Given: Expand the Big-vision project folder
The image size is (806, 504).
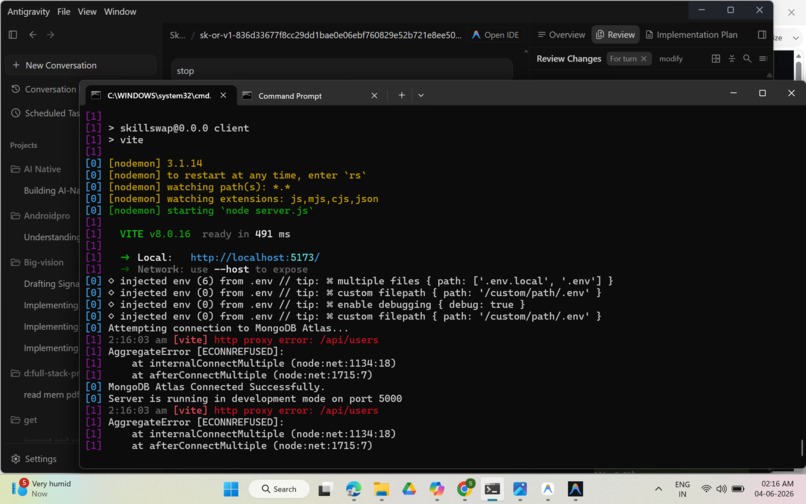Looking at the screenshot, I should (x=38, y=262).
